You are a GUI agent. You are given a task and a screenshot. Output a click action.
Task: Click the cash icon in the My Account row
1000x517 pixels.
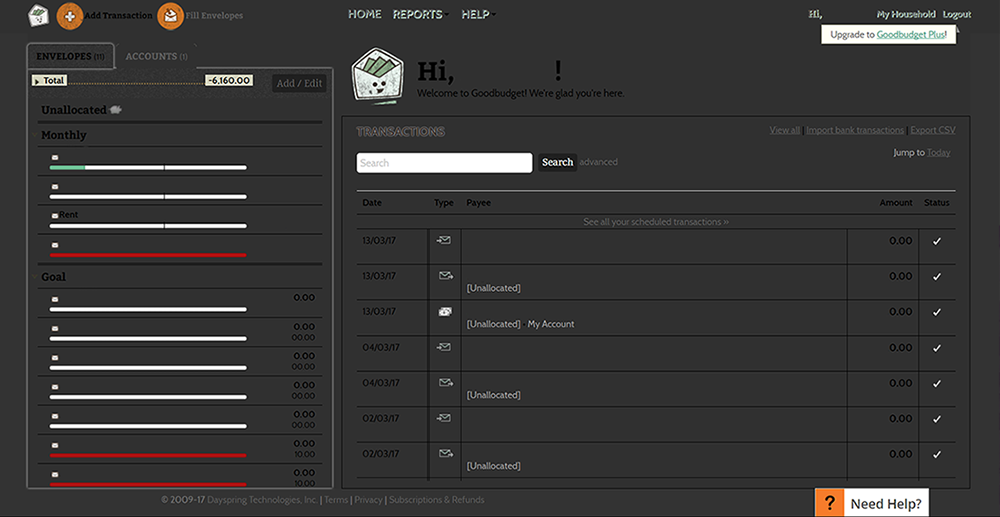tap(445, 312)
